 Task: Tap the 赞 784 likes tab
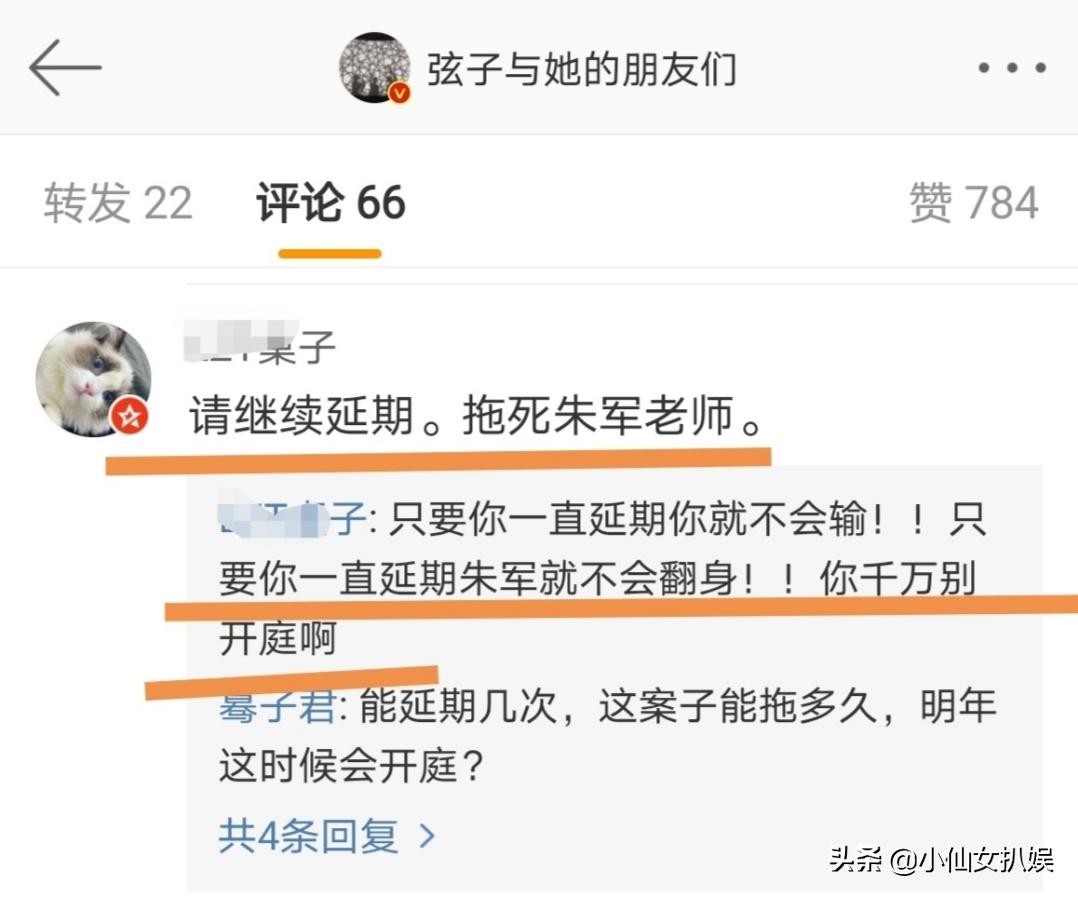pyautogui.click(x=974, y=203)
